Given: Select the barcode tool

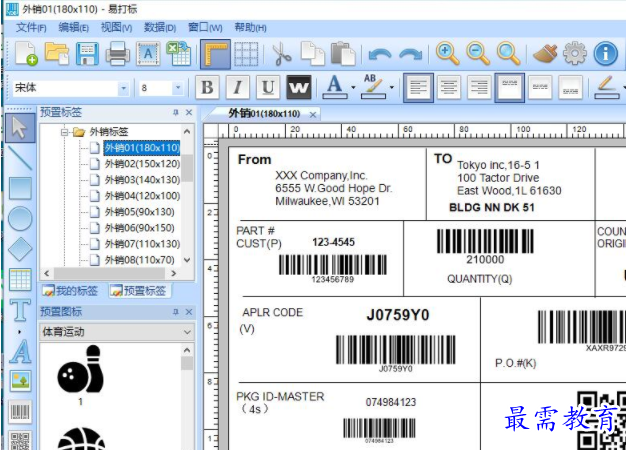Looking at the screenshot, I should [x=20, y=411].
